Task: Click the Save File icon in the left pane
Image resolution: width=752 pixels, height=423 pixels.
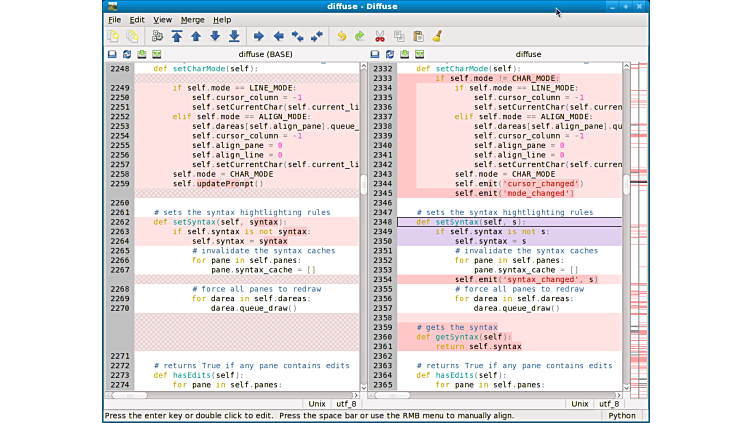Action: pyautogui.click(x=142, y=54)
